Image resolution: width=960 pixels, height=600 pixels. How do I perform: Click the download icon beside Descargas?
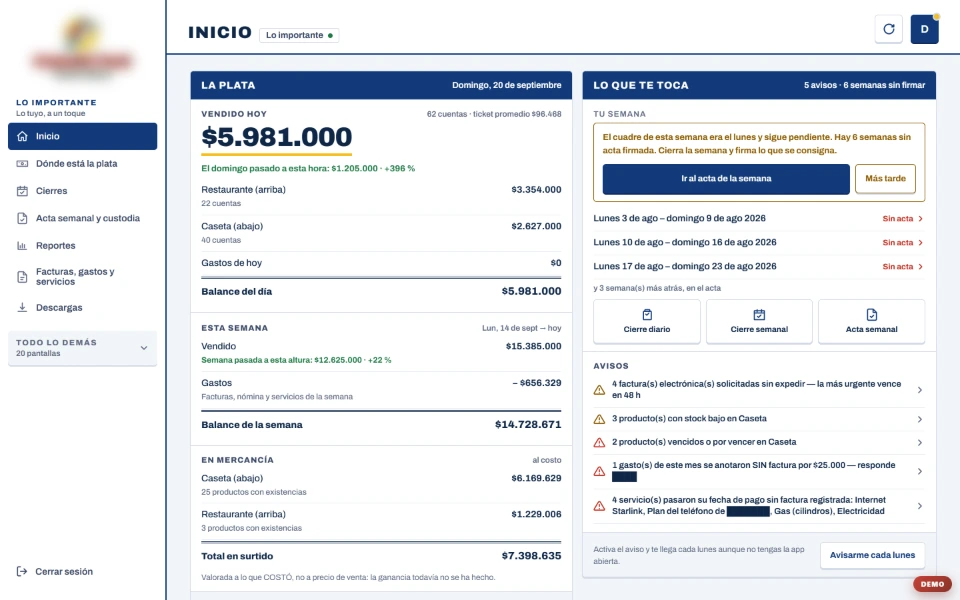pyautogui.click(x=22, y=307)
